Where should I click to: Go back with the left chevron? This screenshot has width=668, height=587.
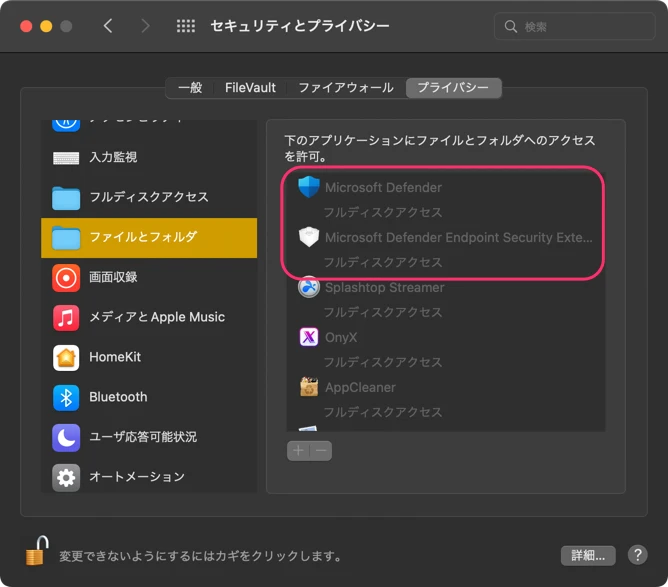(x=108, y=26)
